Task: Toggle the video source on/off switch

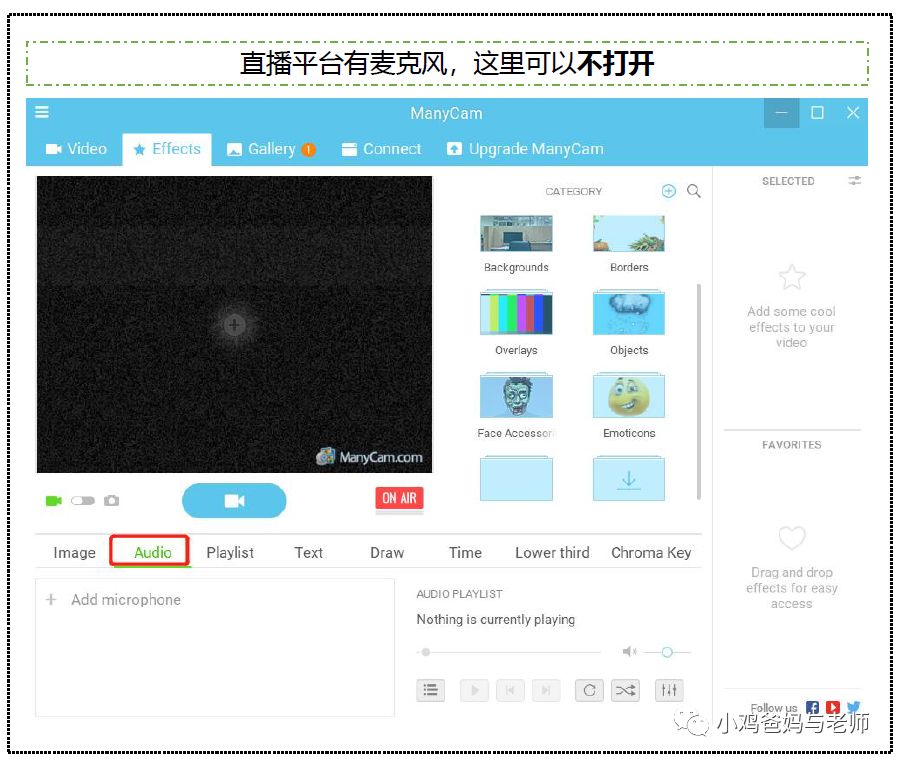Action: tap(83, 500)
